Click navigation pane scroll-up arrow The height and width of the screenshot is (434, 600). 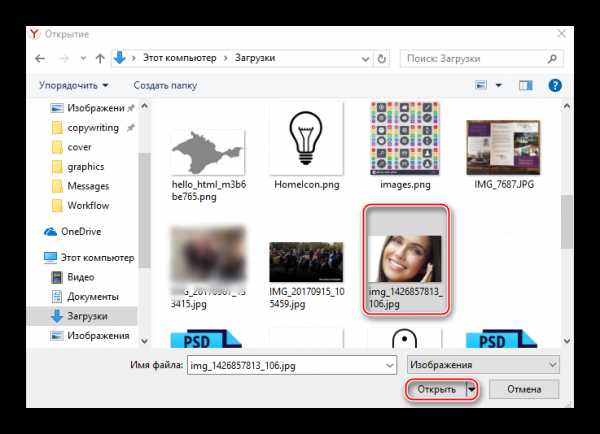(144, 106)
